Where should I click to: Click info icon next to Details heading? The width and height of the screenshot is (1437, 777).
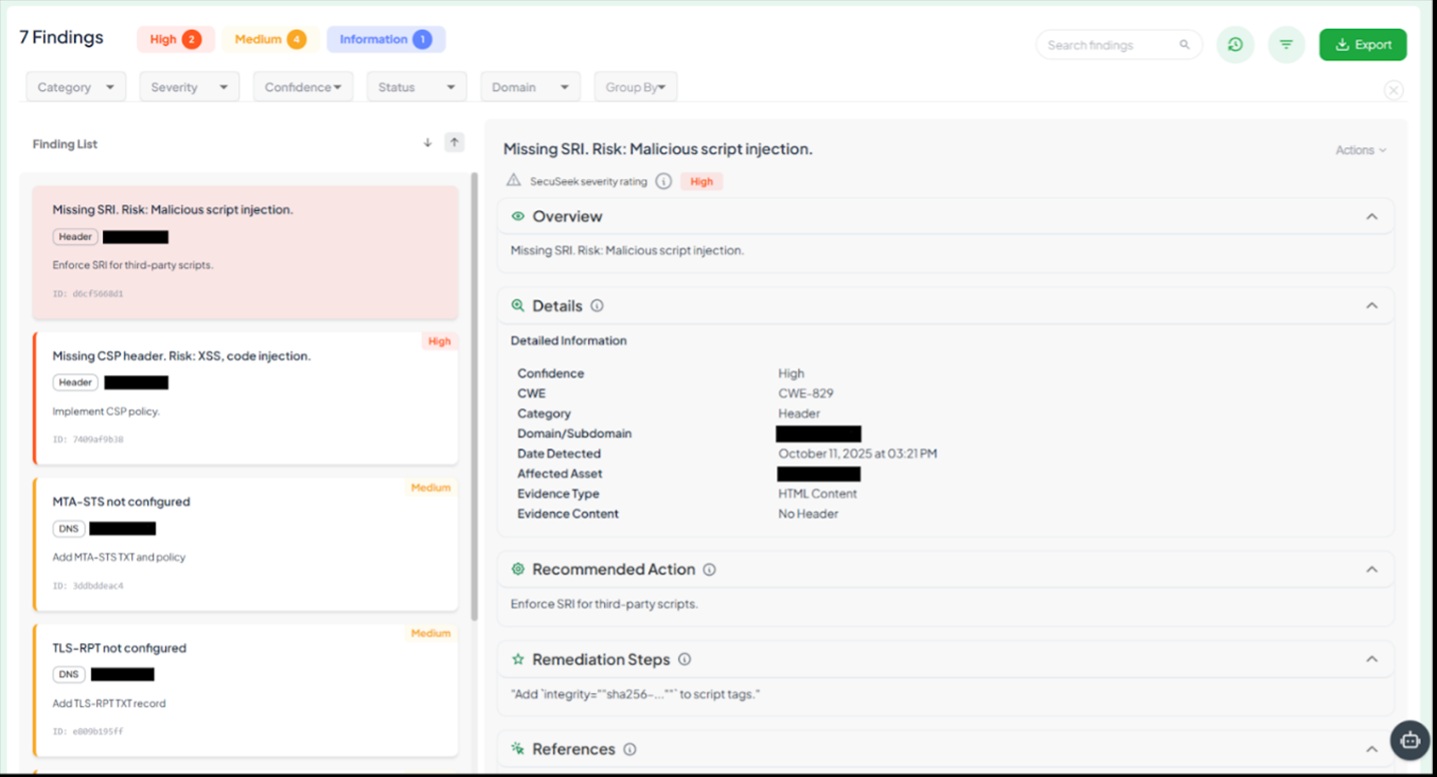(x=597, y=306)
